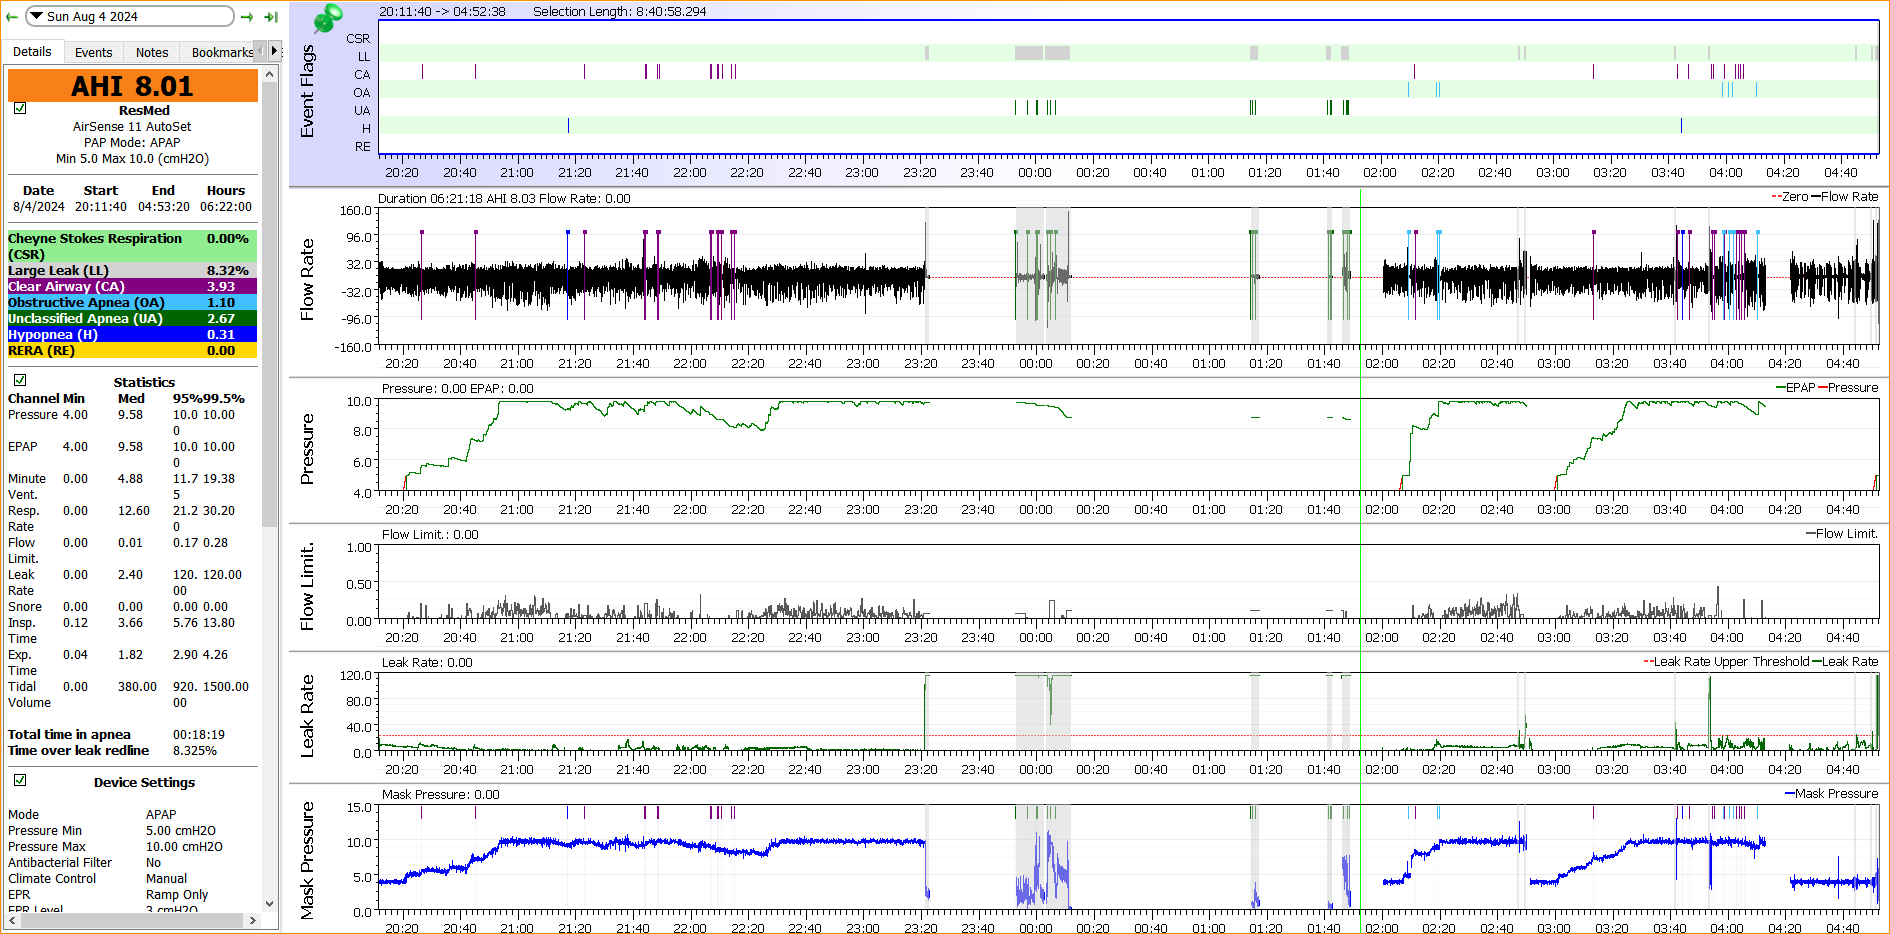
Task: Click the Leak Rate Upper Threshold legend entry
Action: point(1726,661)
